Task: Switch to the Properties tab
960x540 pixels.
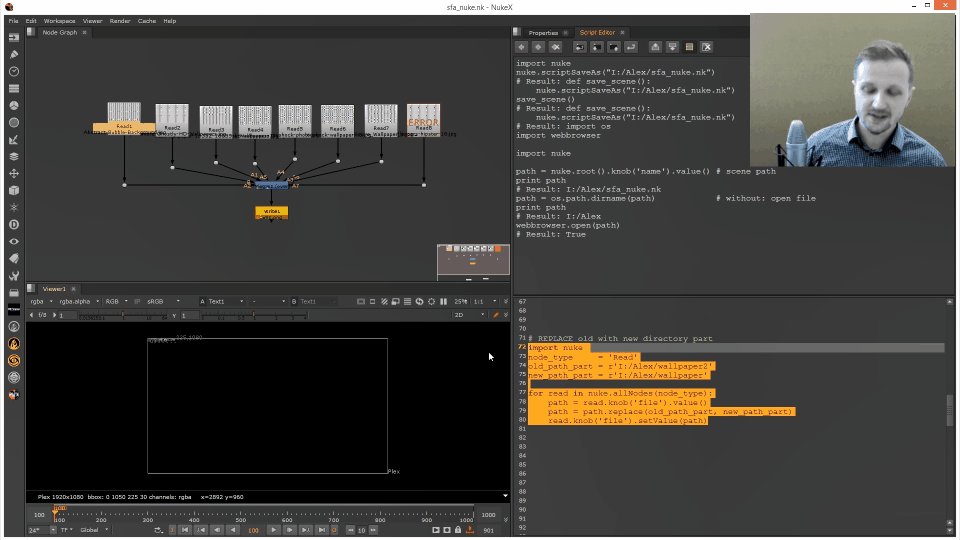Action: point(543,32)
